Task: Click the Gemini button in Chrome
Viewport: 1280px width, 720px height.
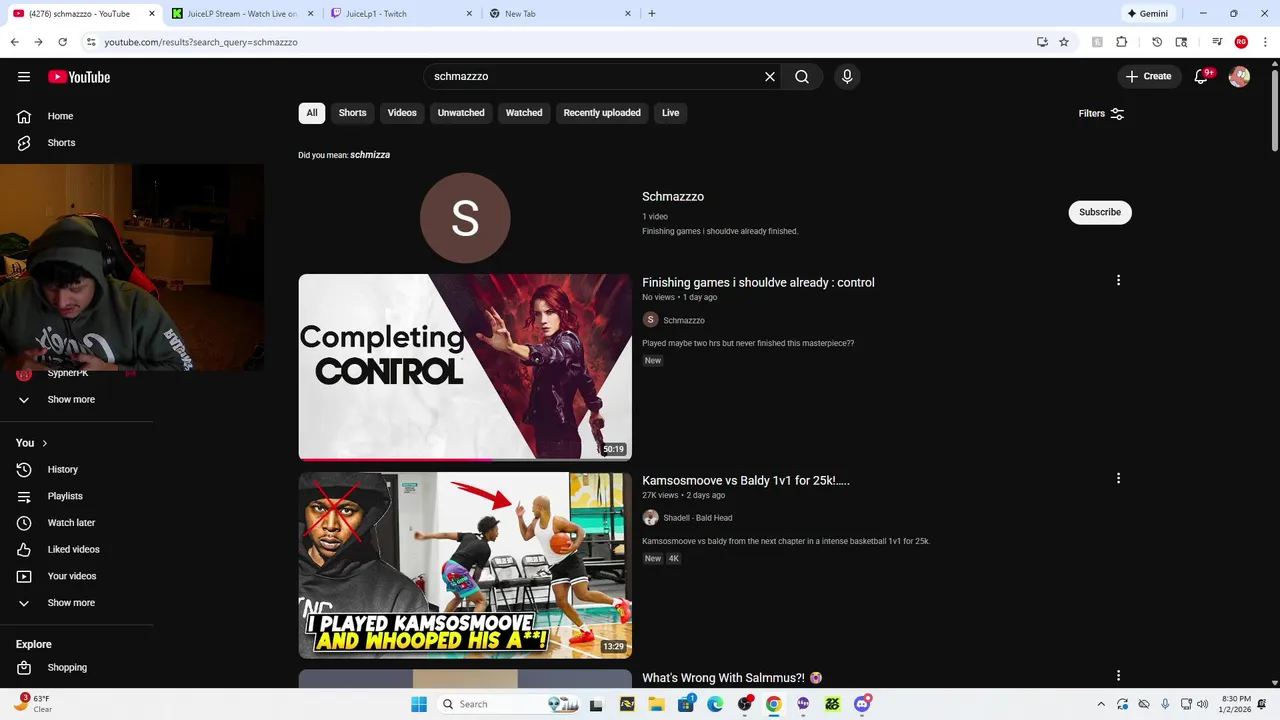Action: [1148, 14]
